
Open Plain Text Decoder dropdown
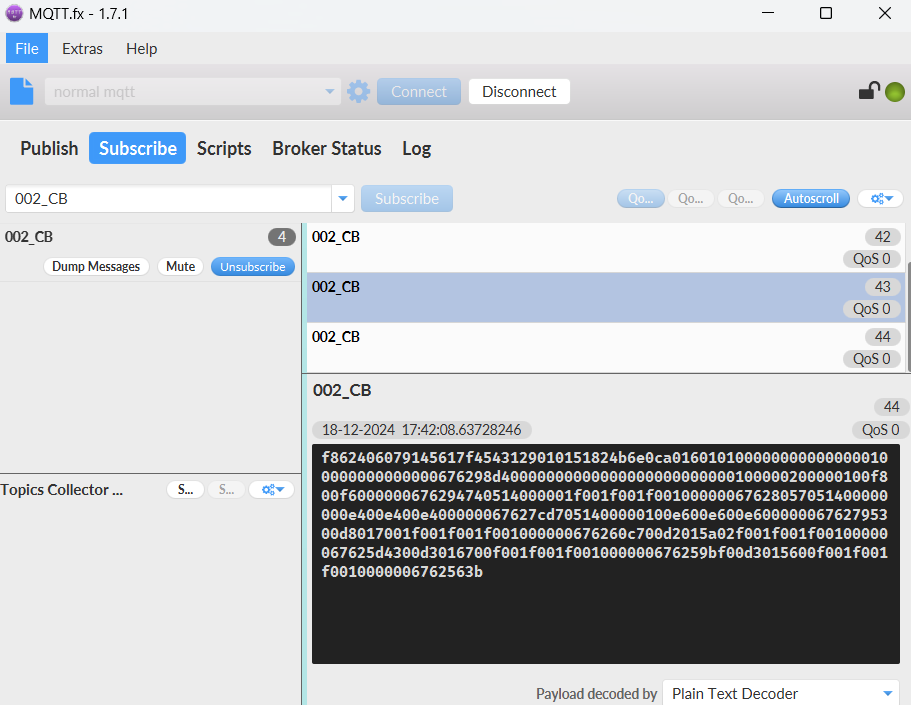[781, 693]
